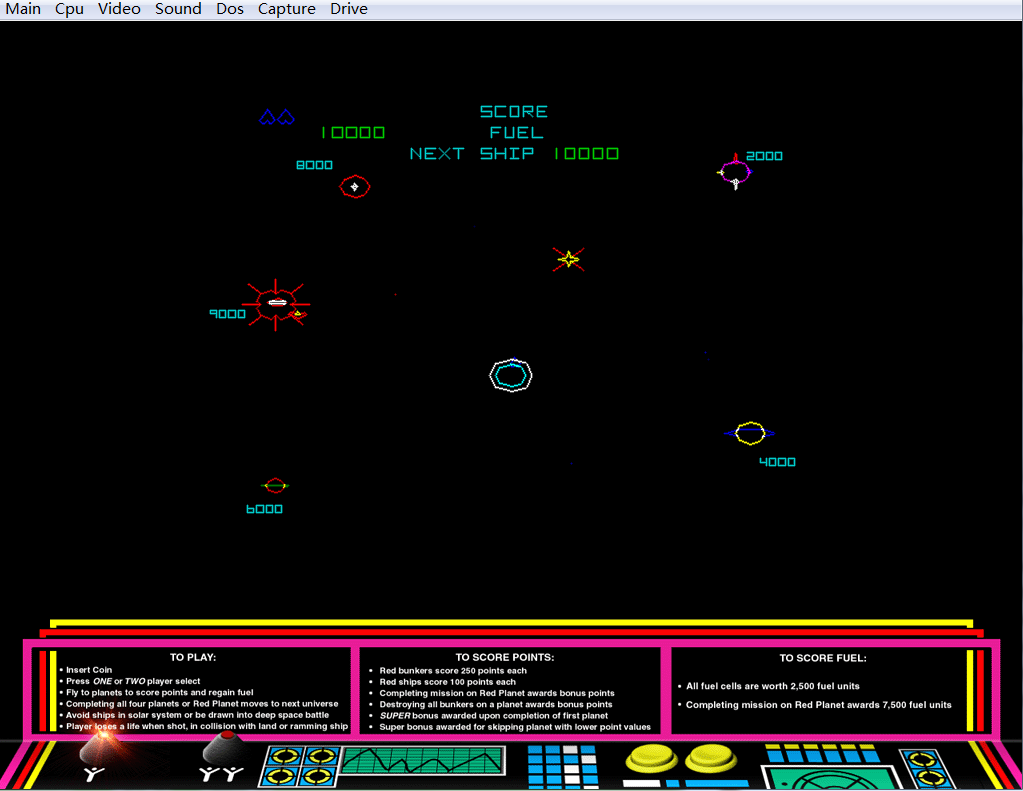The image size is (1023, 791).
Task: Click "Avoid ships in solar system" line
Action: pos(198,715)
